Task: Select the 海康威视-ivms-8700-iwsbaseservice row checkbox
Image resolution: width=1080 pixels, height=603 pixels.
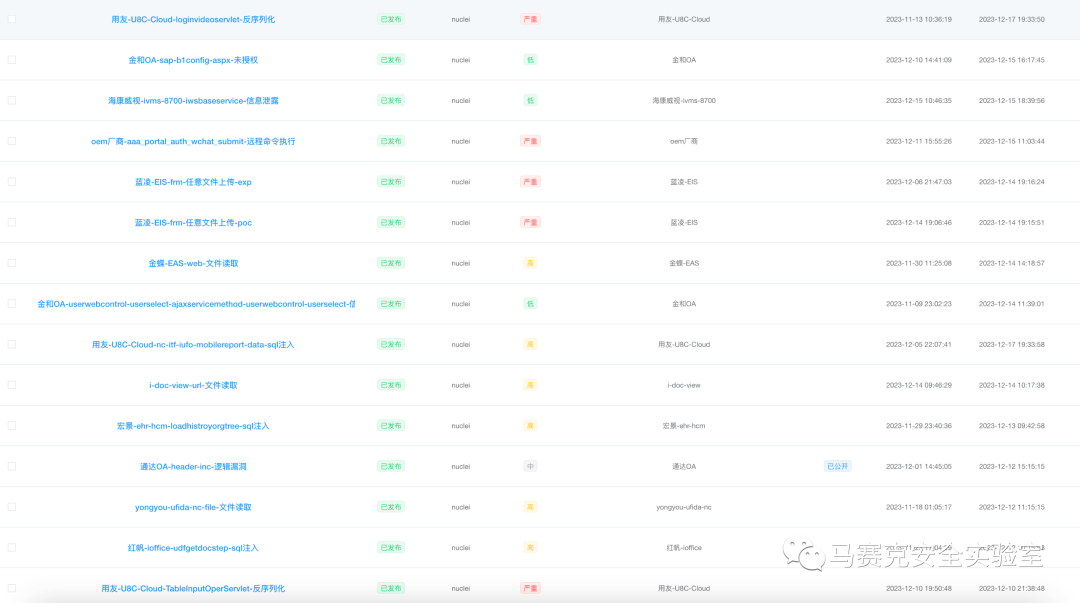Action: coord(12,101)
